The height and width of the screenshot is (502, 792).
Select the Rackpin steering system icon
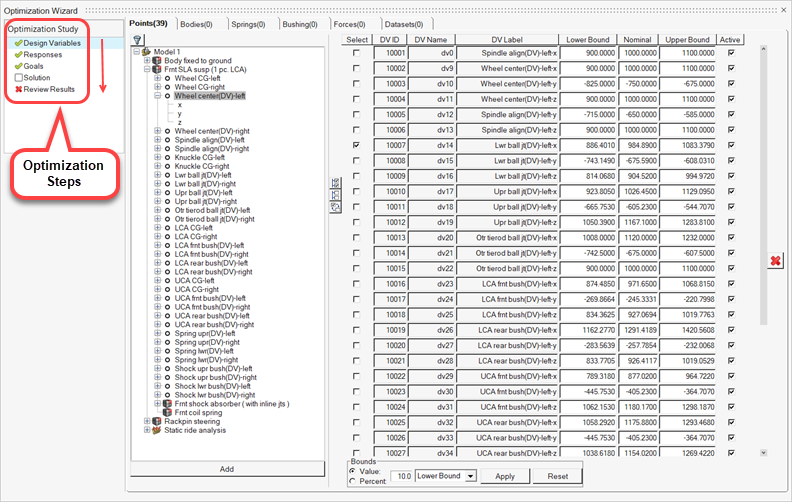pos(158,421)
